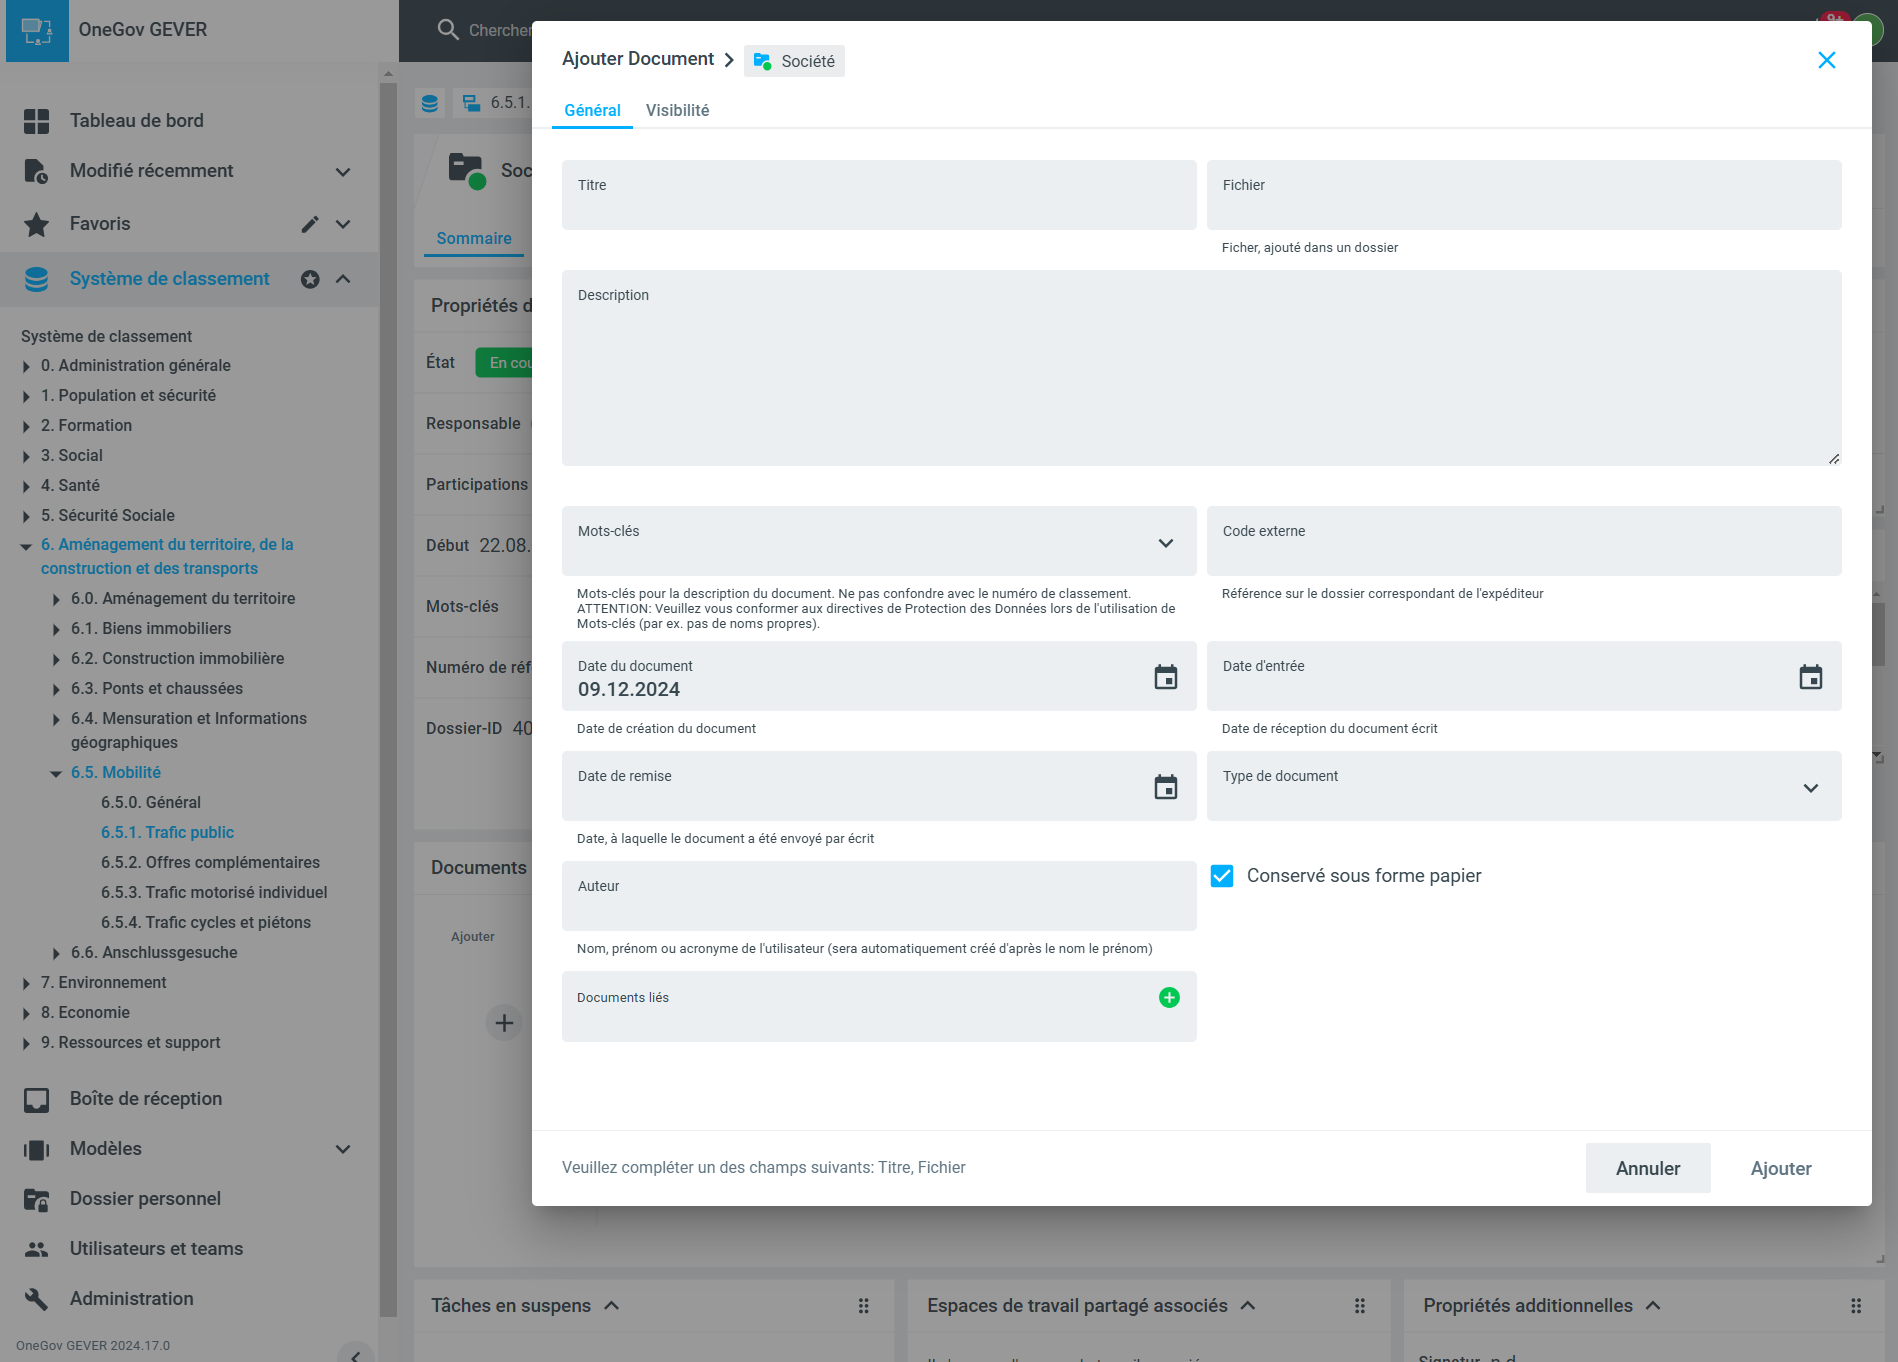Open the Type de document dropdown
Screen dimensions: 1898x1362
(x=1810, y=788)
